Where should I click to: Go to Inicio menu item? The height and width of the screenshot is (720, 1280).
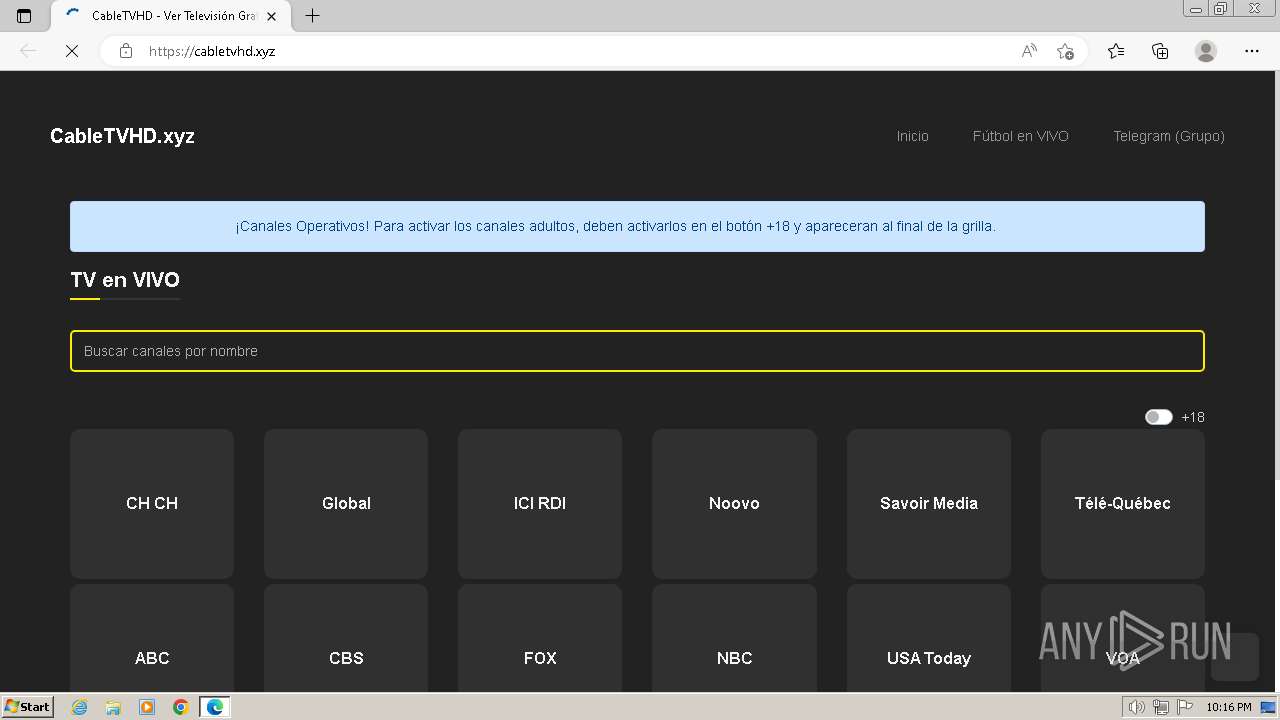click(912, 136)
